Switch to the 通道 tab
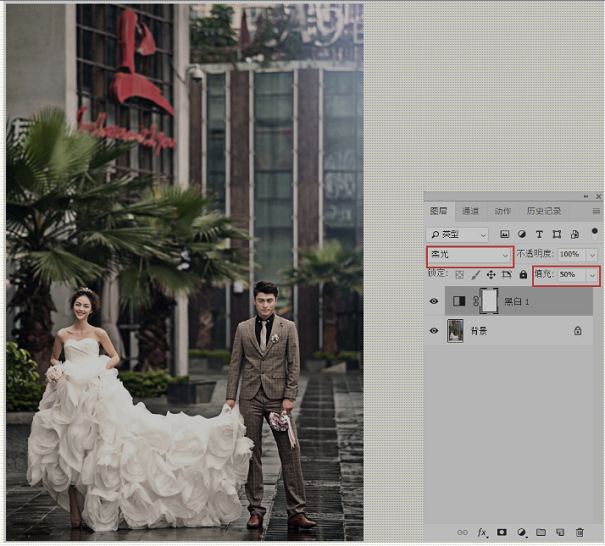The width and height of the screenshot is (605, 546). pos(470,211)
